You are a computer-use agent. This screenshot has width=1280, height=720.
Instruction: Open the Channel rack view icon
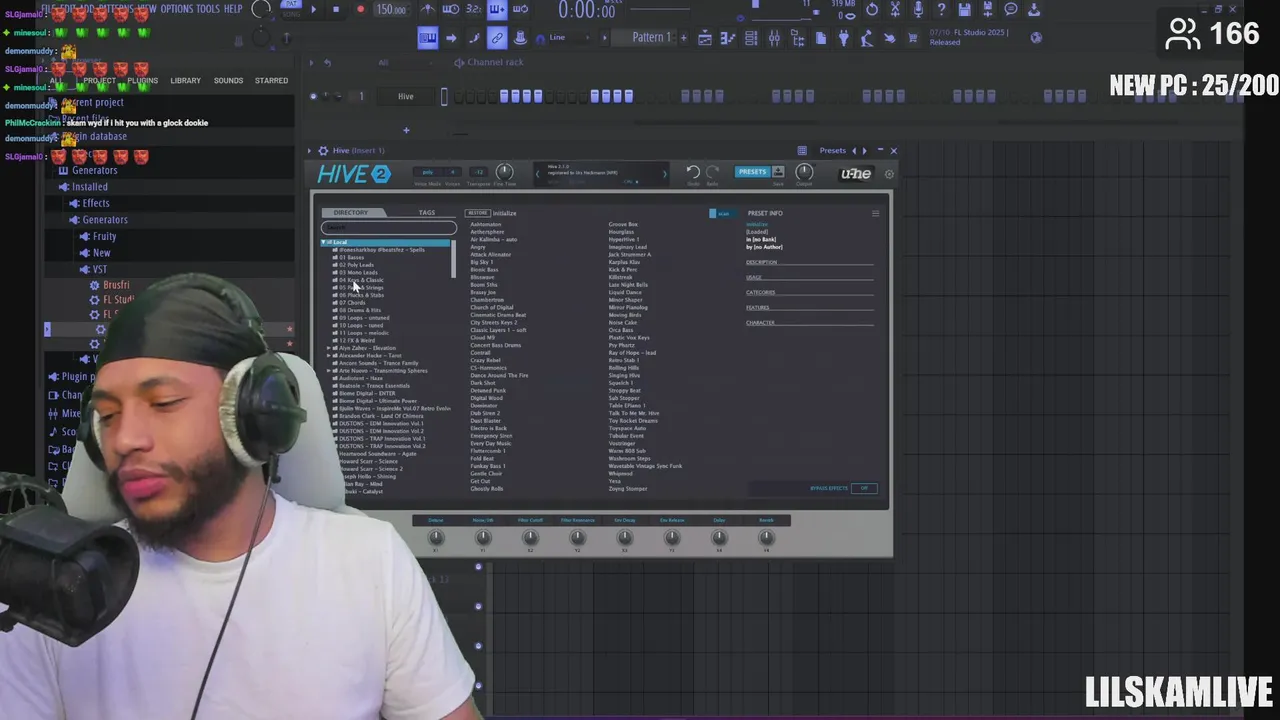click(751, 38)
